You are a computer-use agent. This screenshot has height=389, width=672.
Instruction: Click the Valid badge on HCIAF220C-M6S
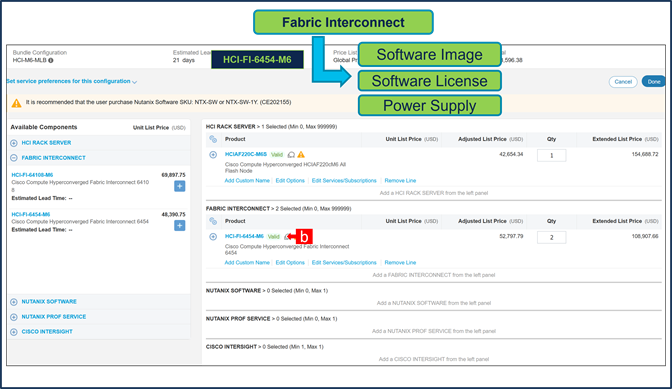pyautogui.click(x=277, y=155)
